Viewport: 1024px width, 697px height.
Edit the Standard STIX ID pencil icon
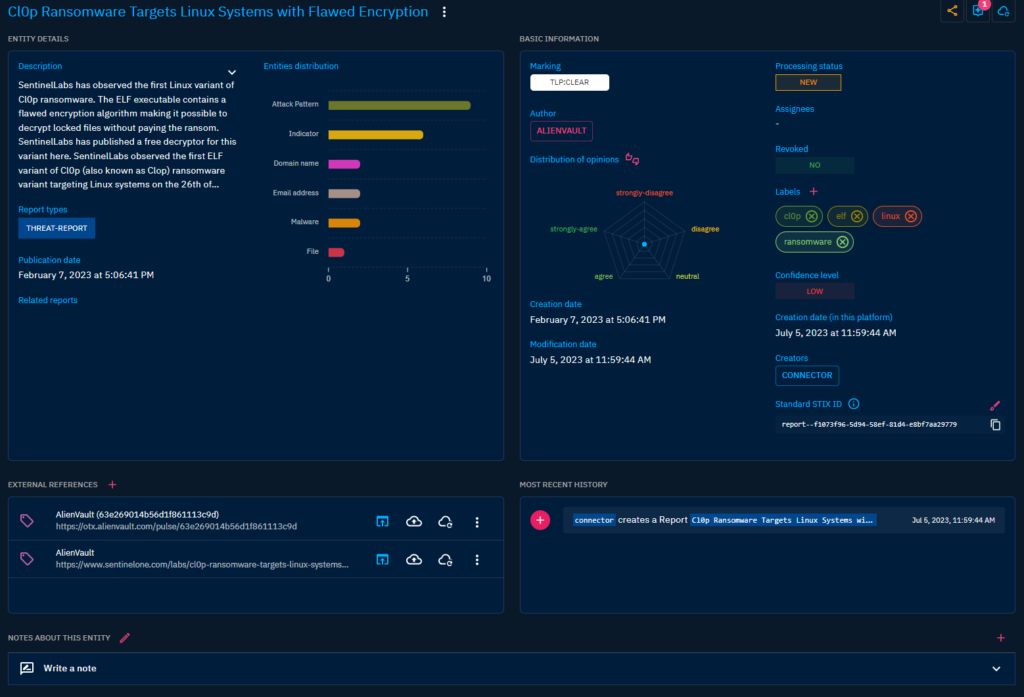pos(995,405)
